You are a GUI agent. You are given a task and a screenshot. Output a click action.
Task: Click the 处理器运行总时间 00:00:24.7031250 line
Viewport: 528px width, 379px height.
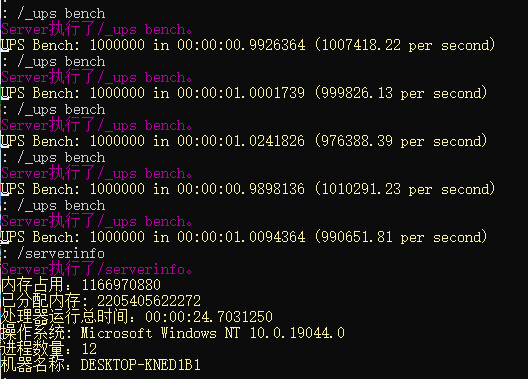click(x=137, y=317)
